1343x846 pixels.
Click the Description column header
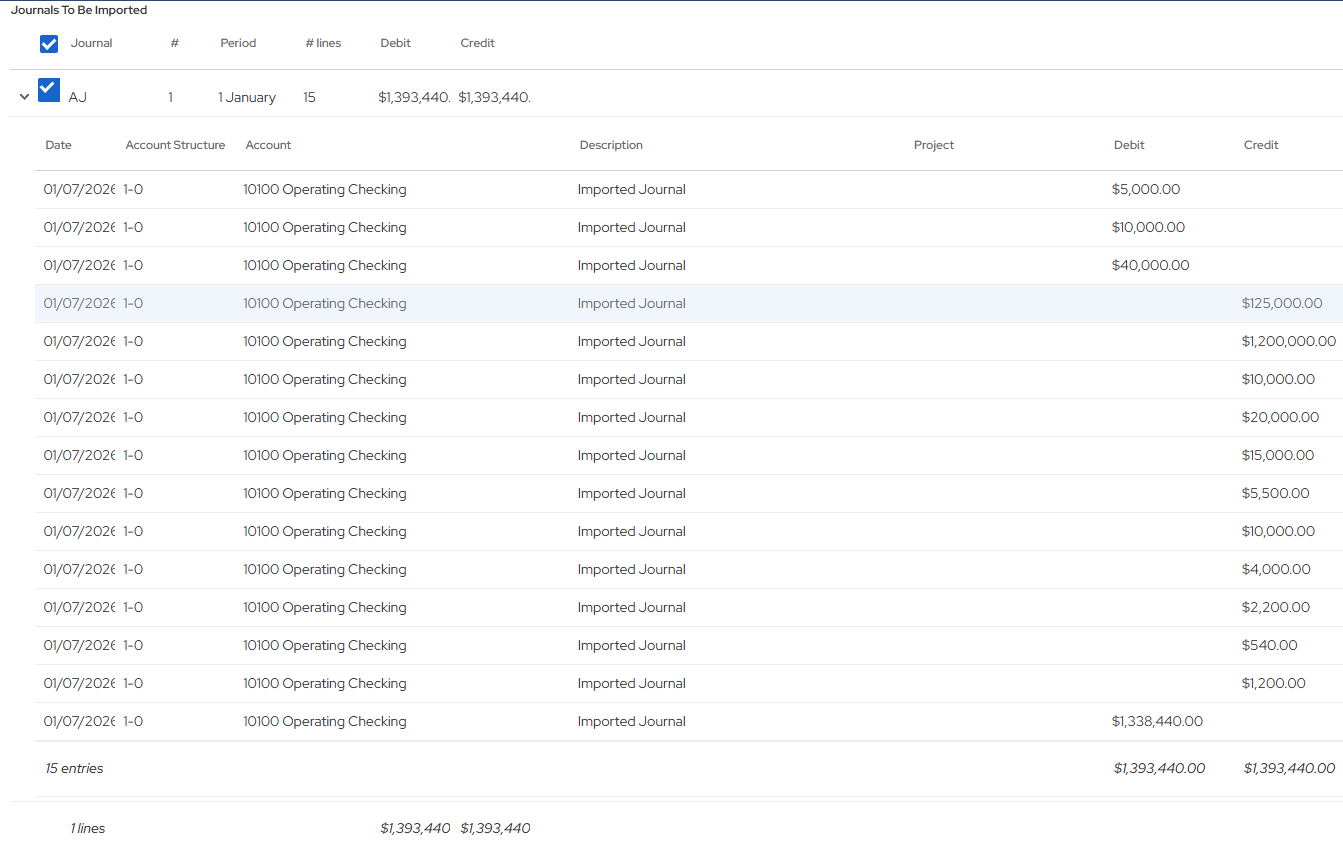[611, 145]
